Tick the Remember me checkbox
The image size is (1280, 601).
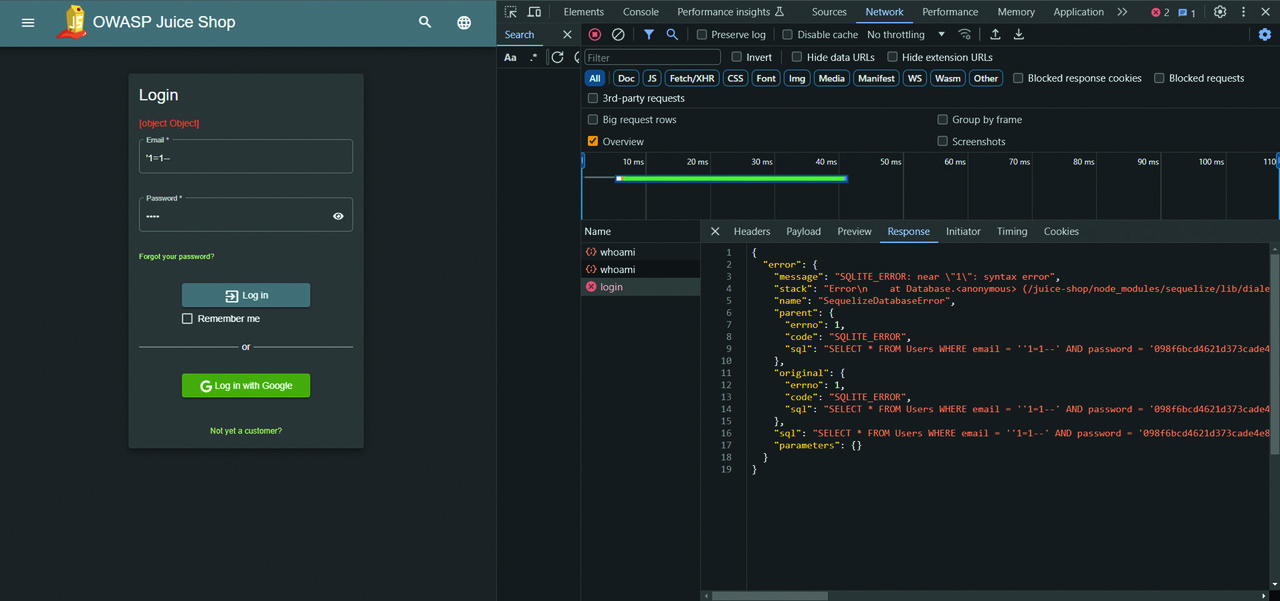187,319
